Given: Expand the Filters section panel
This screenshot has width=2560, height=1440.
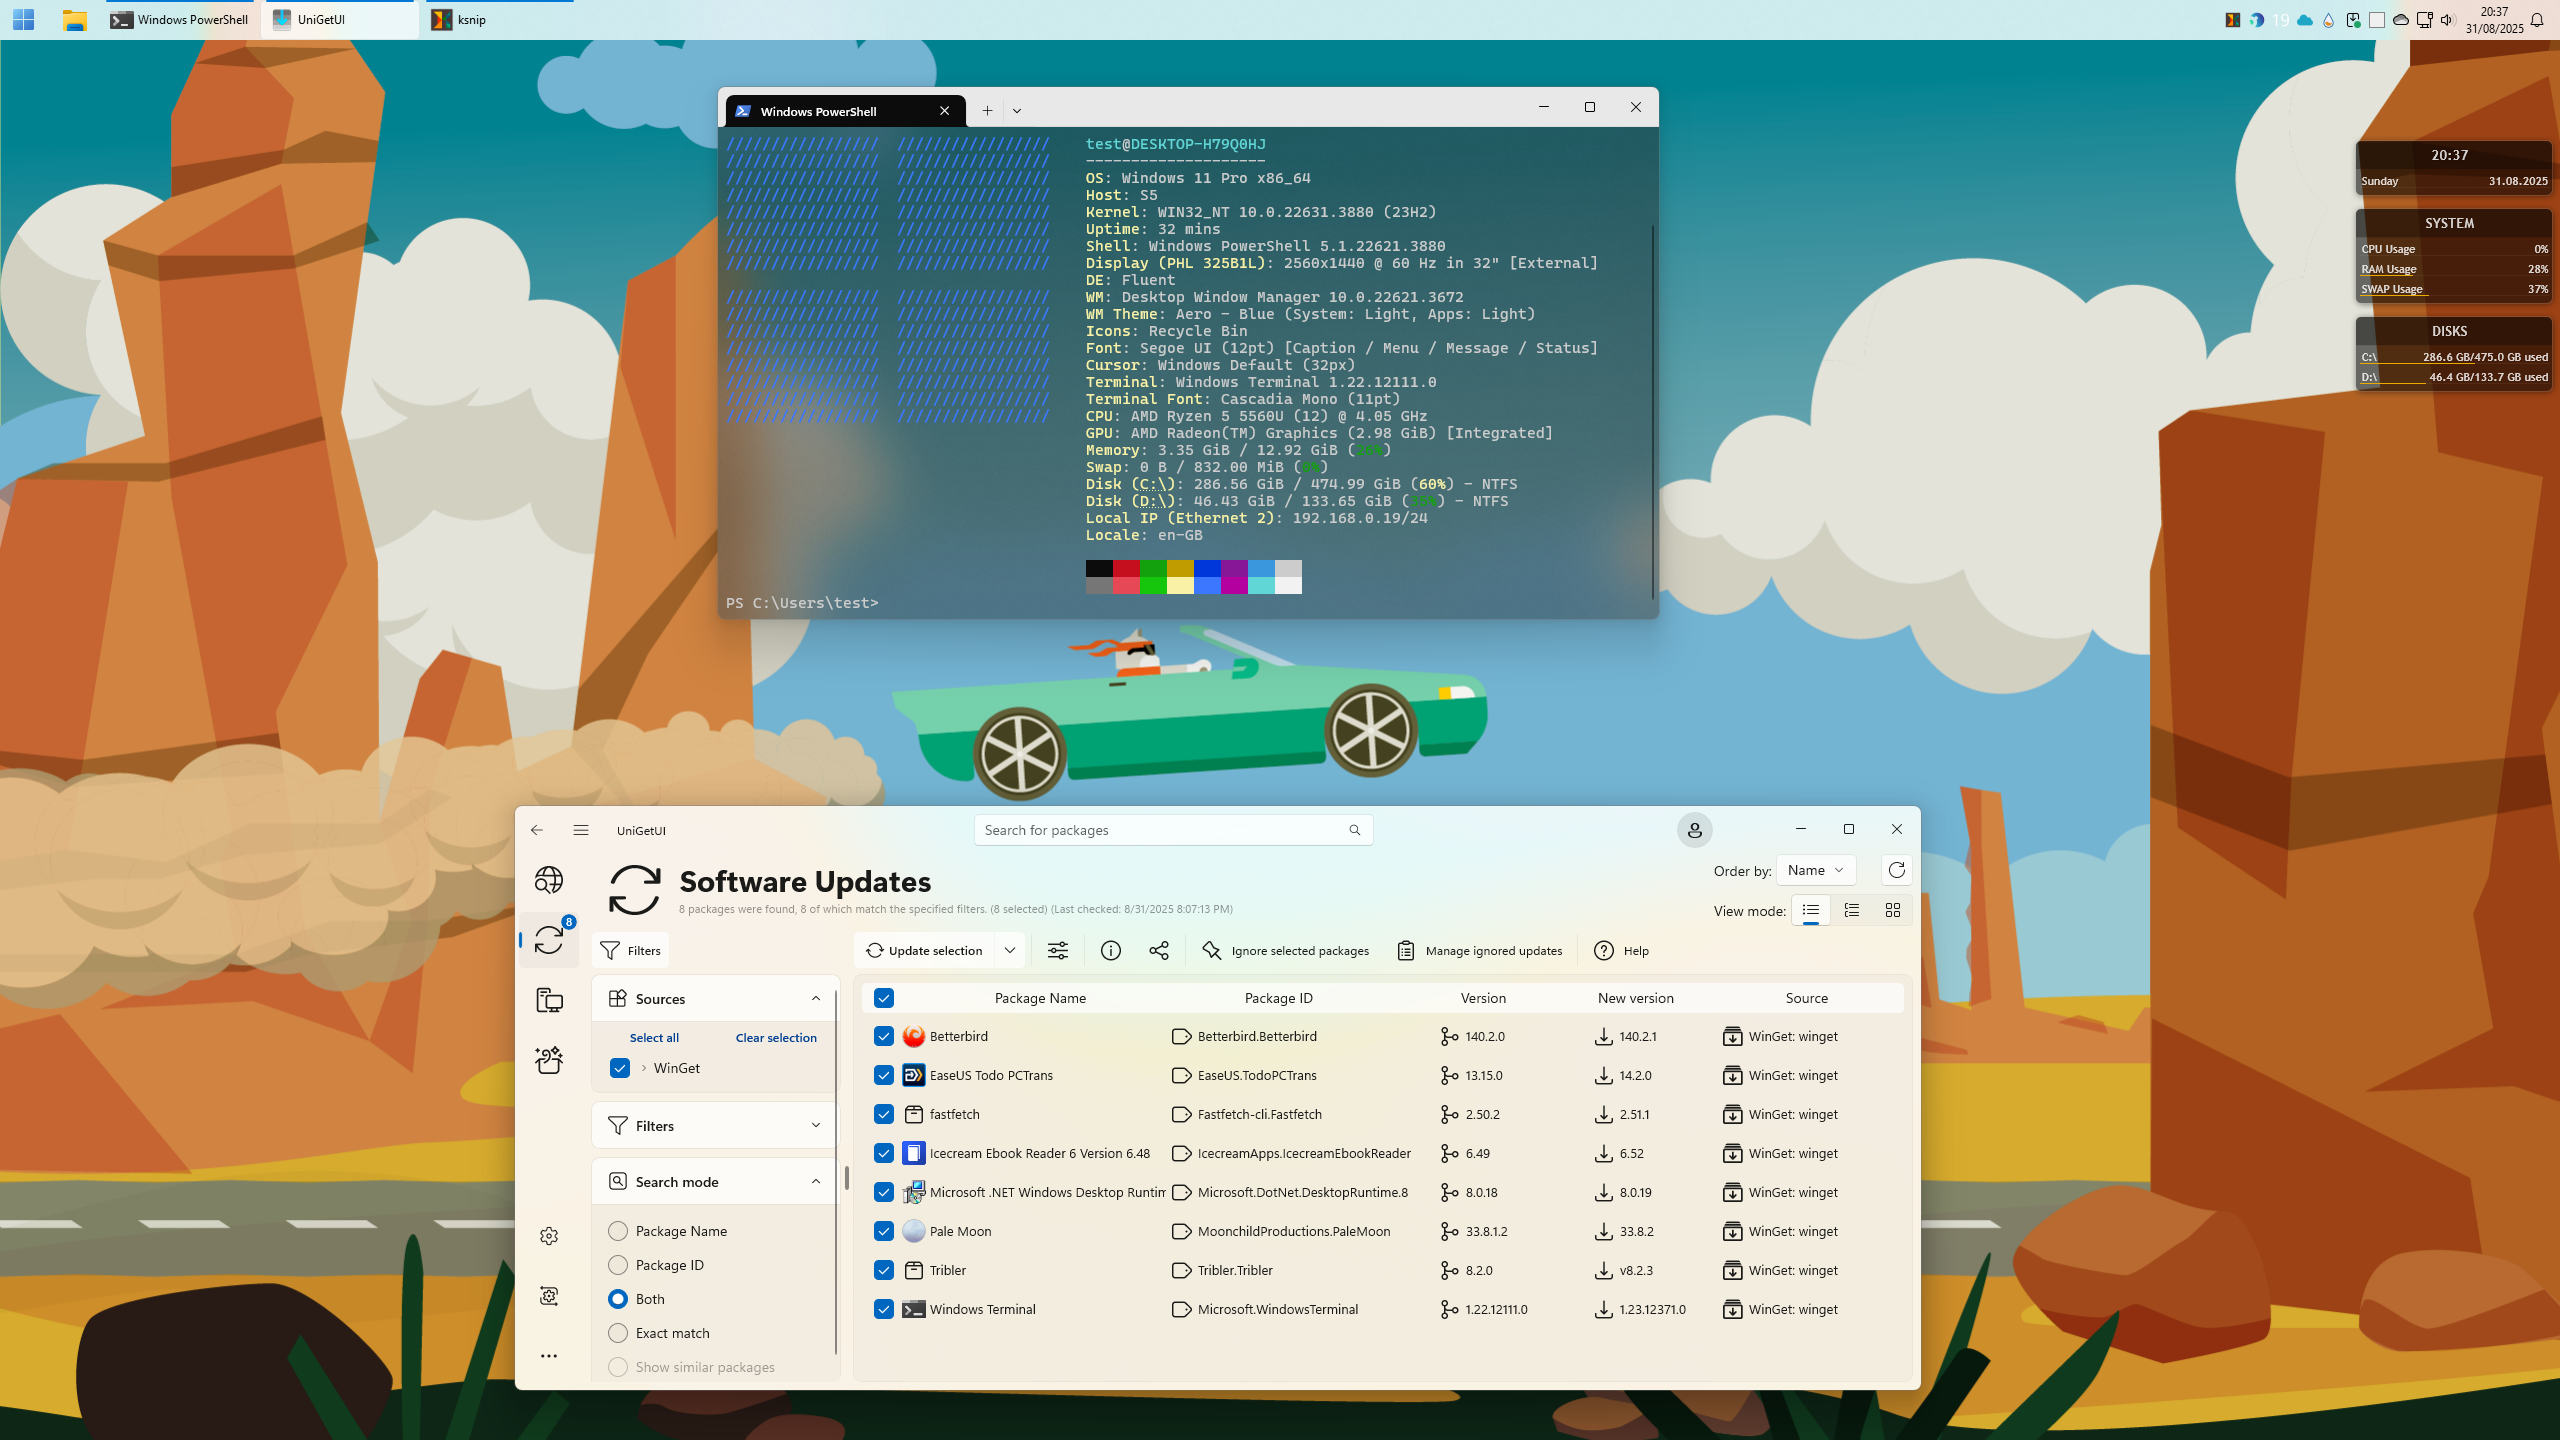Looking at the screenshot, I should pyautogui.click(x=816, y=1126).
